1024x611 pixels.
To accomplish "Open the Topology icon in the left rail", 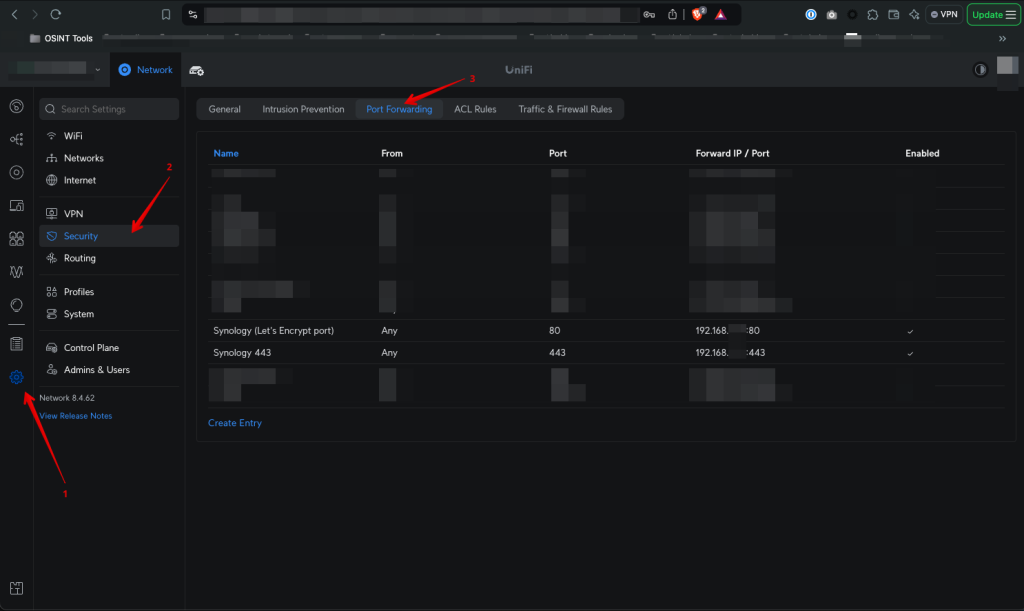I will [16, 139].
